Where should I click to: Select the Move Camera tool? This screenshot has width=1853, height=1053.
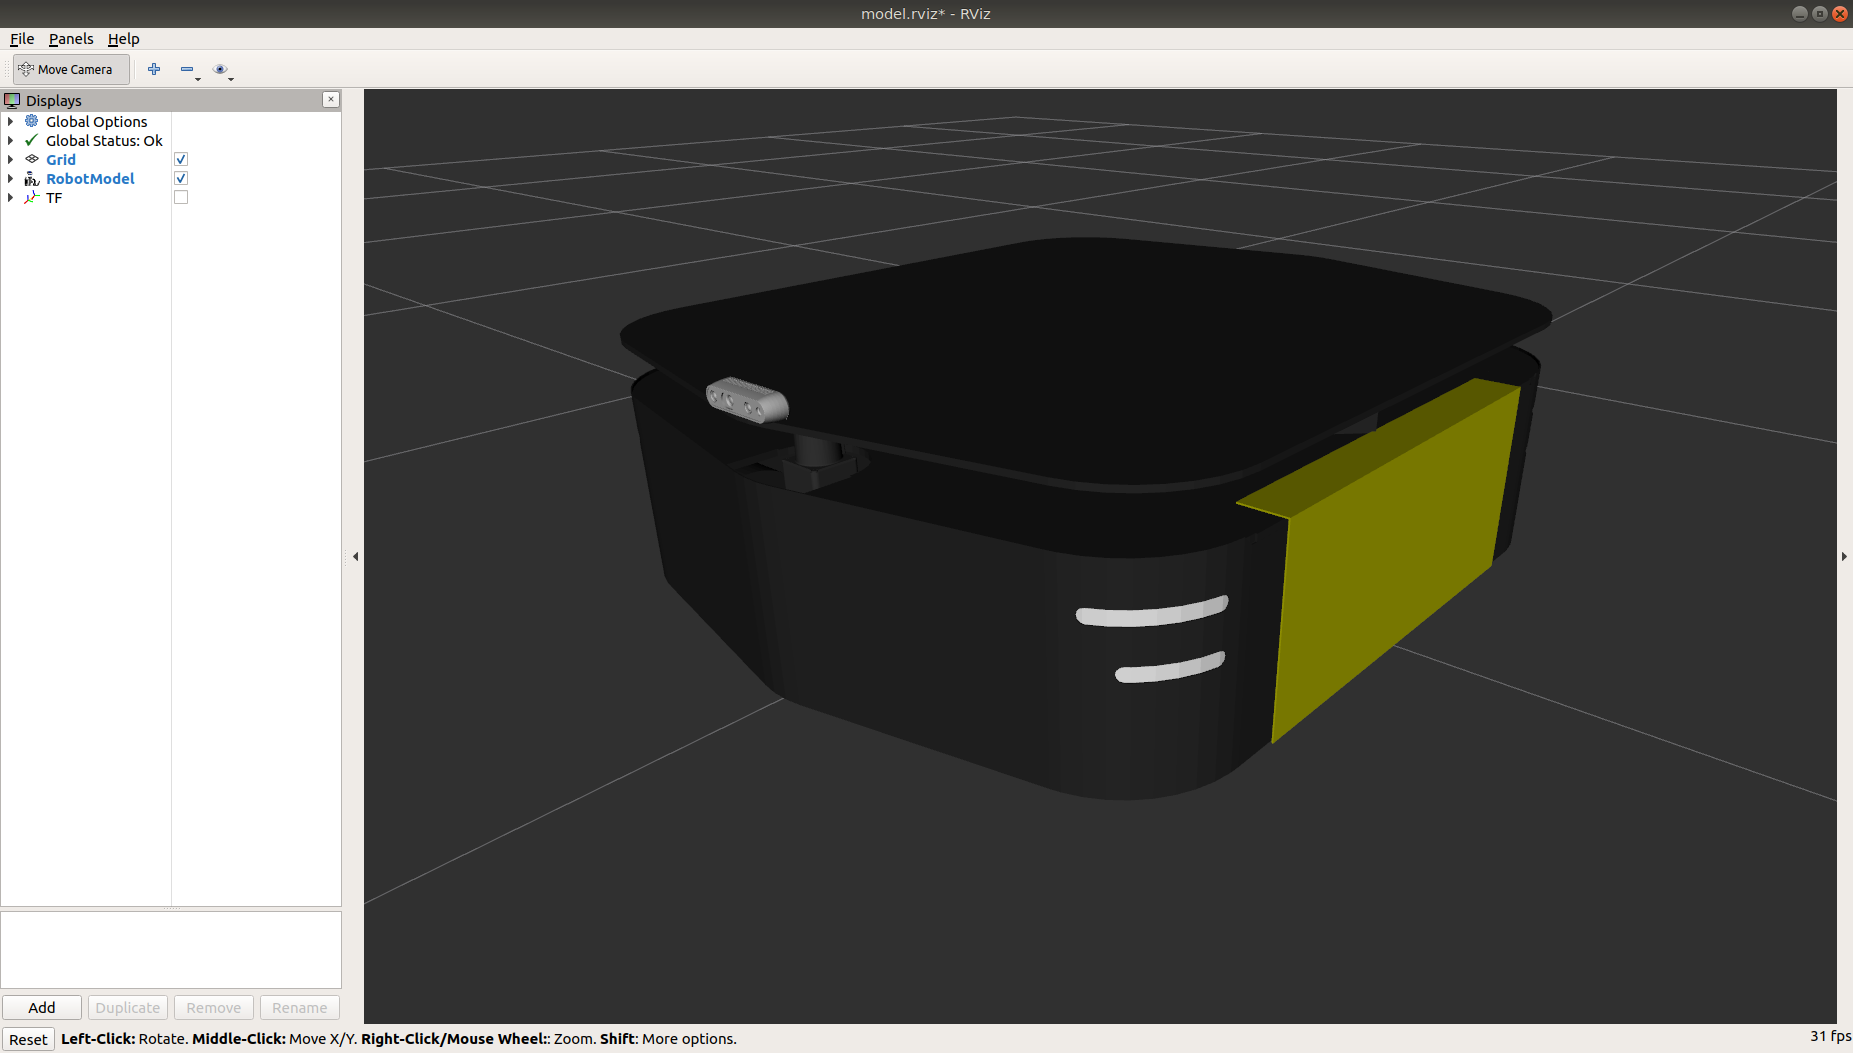click(70, 69)
